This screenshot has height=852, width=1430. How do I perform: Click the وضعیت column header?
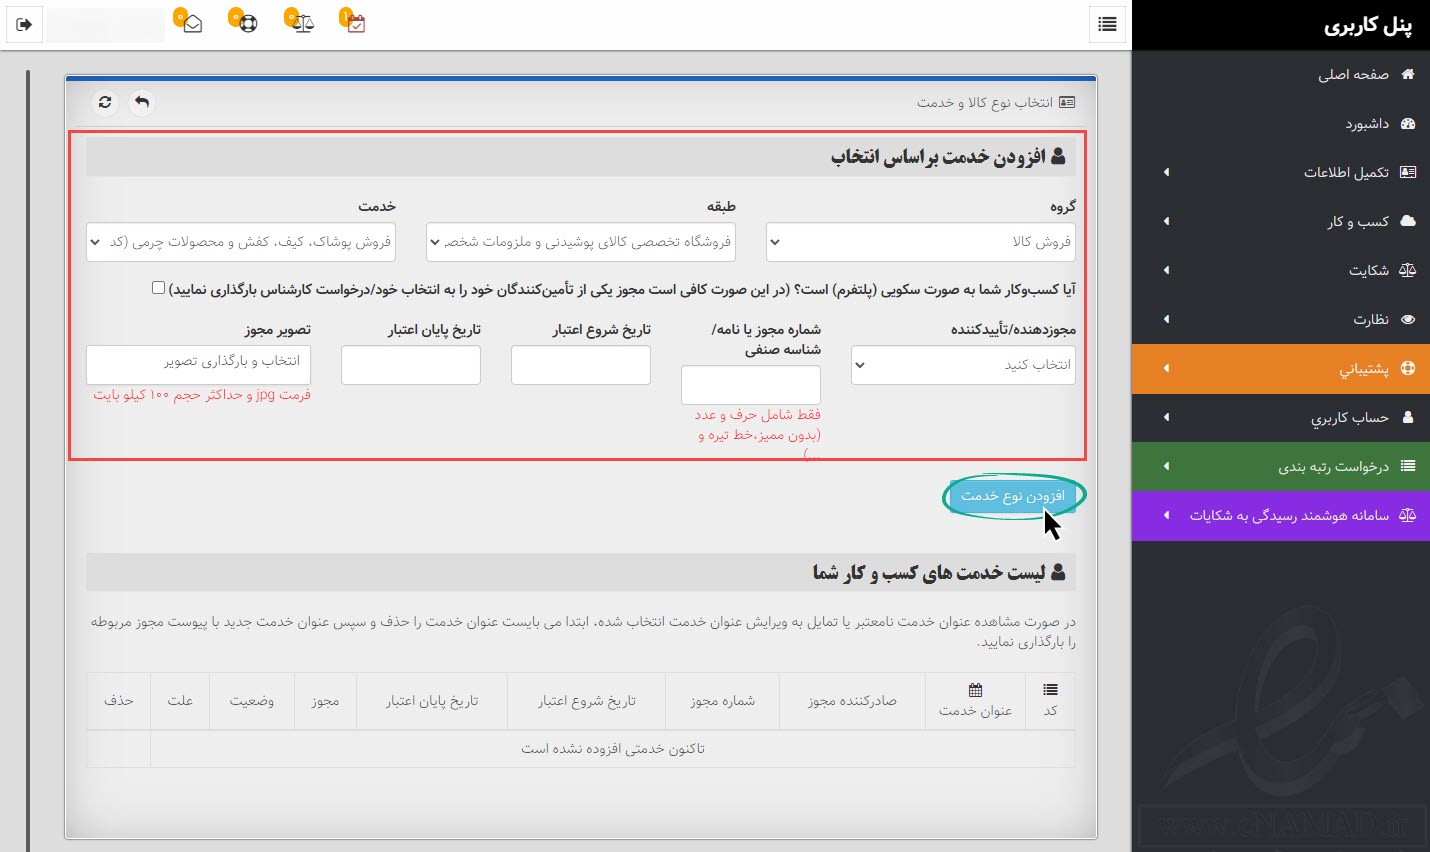tap(251, 701)
